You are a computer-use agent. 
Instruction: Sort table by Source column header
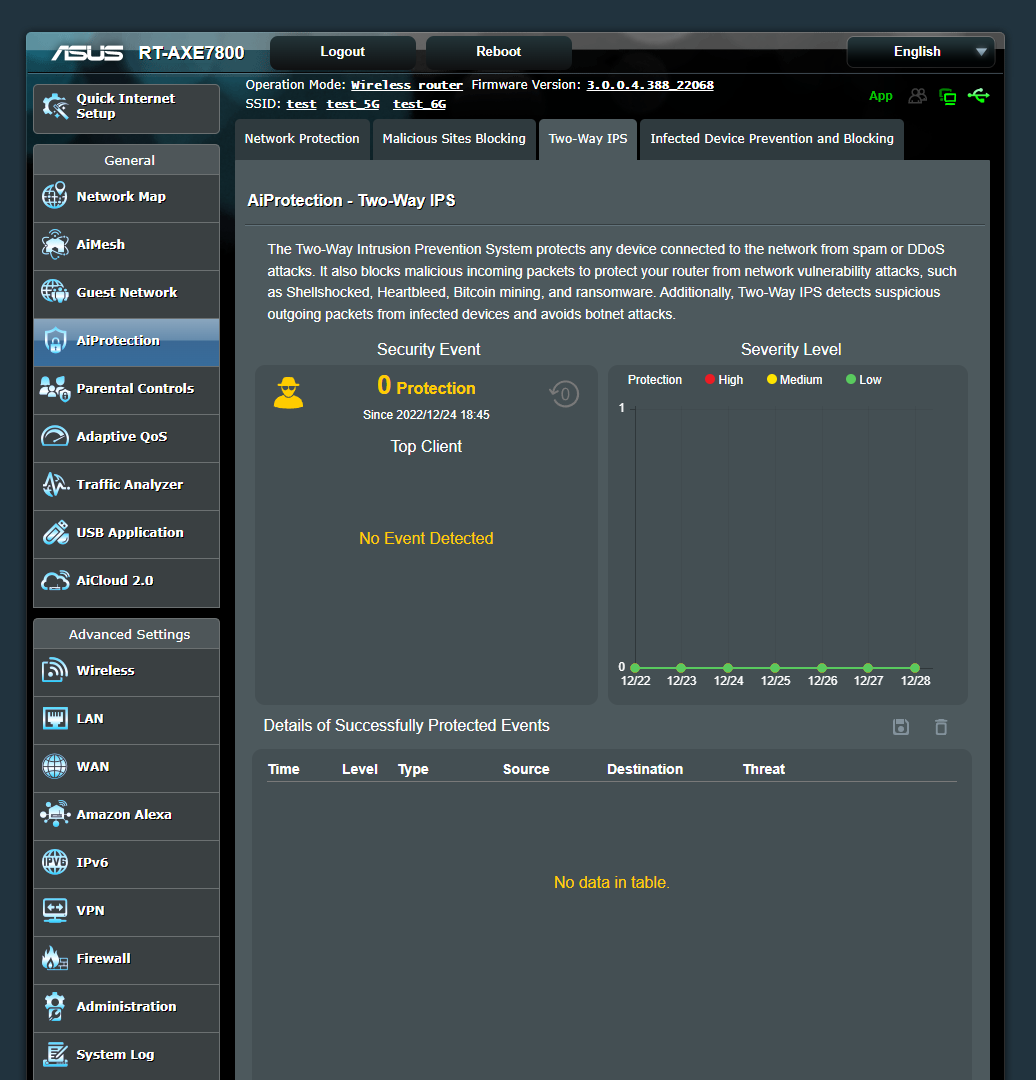point(526,769)
